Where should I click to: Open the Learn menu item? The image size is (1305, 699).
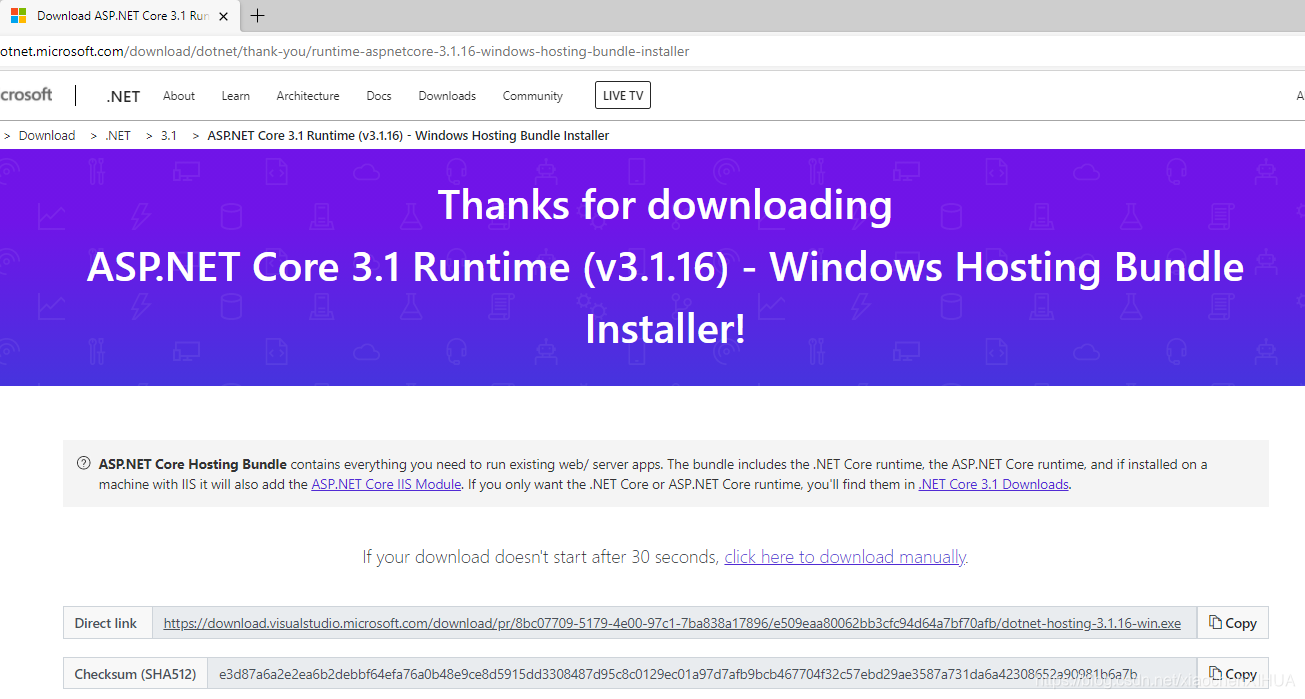click(236, 96)
